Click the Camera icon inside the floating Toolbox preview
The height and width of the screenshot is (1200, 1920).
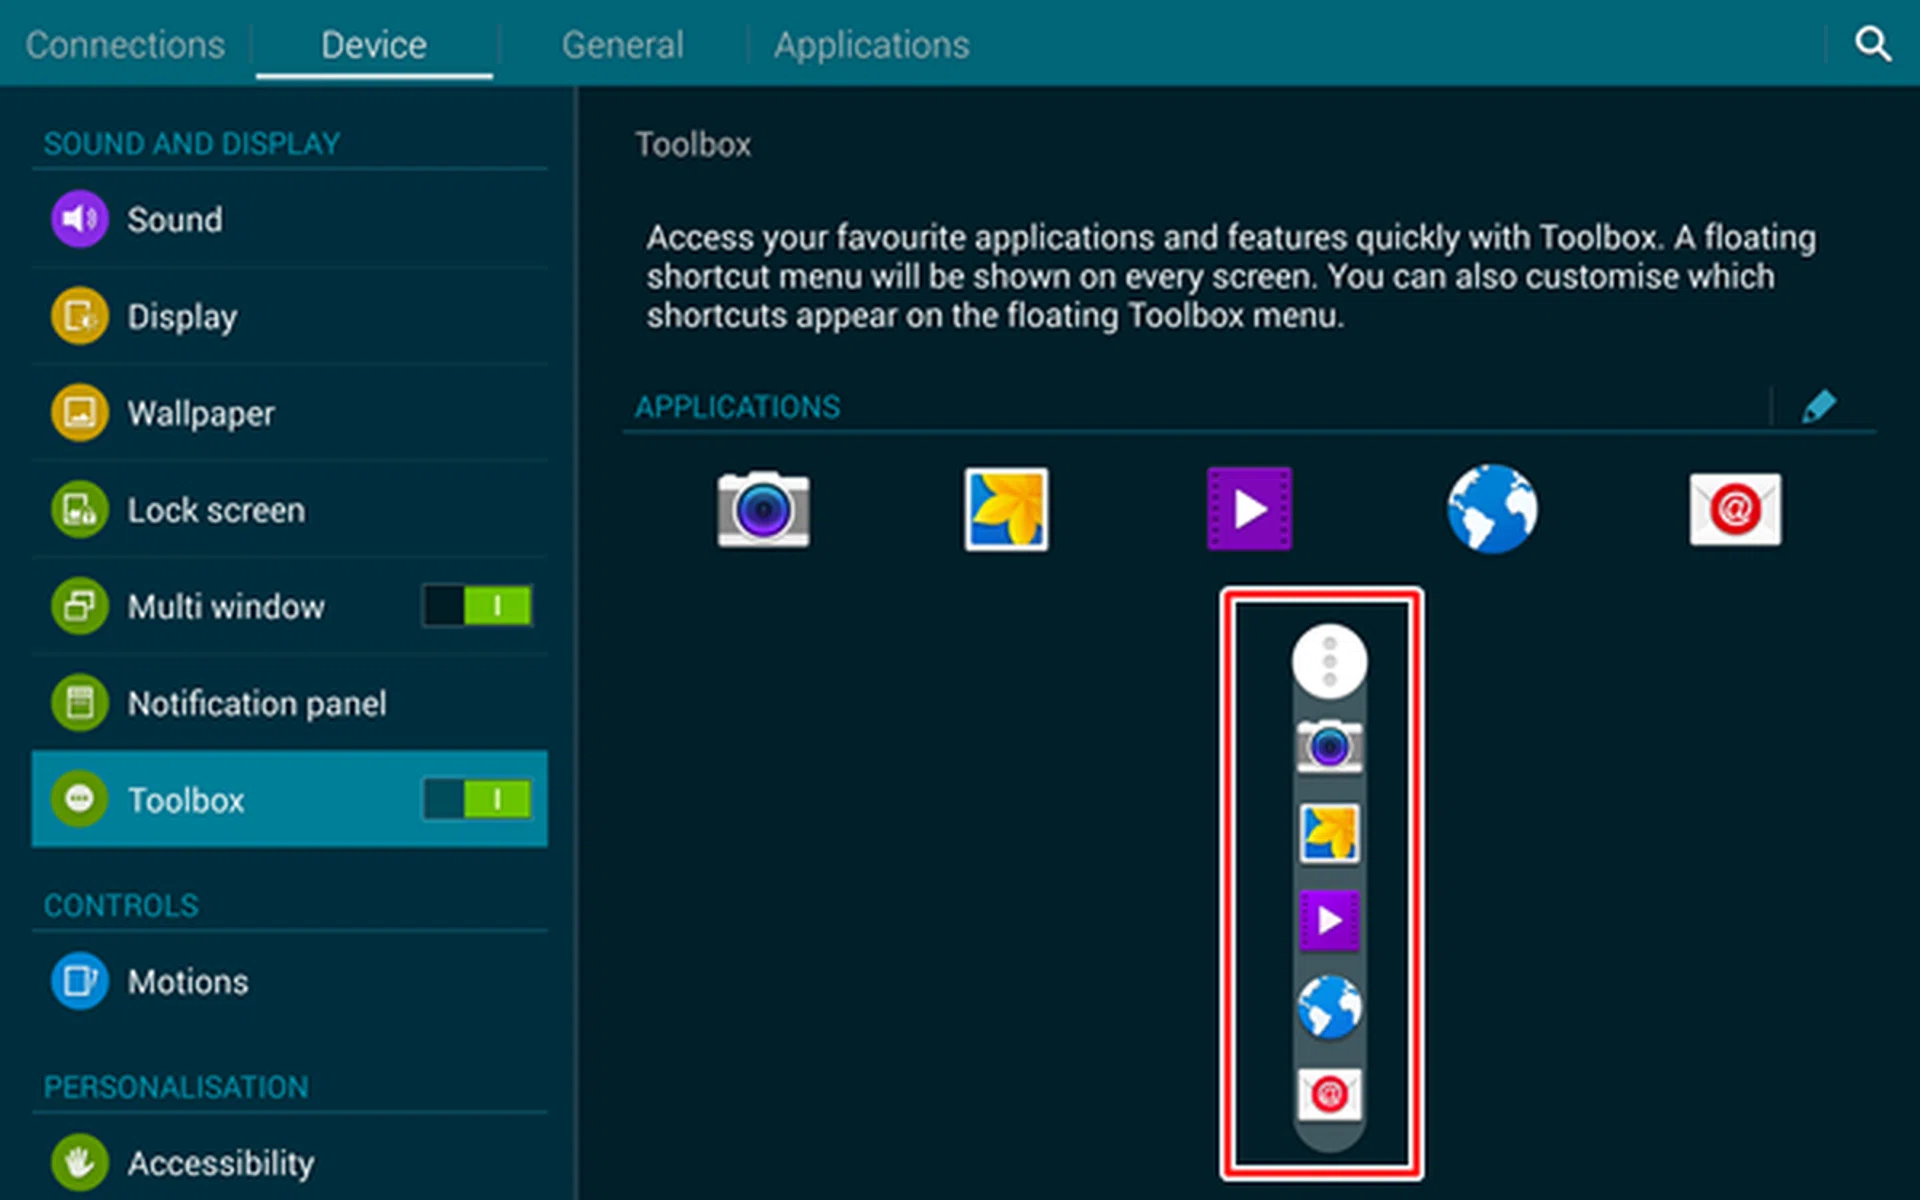1328,745
